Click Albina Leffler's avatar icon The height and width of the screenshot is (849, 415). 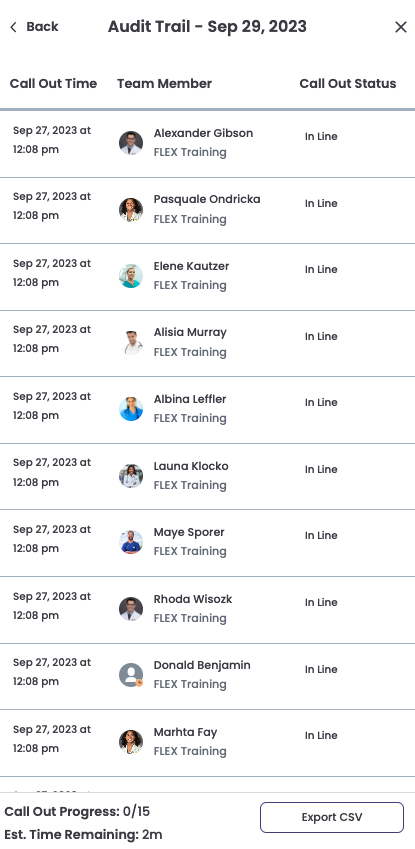coord(131,409)
